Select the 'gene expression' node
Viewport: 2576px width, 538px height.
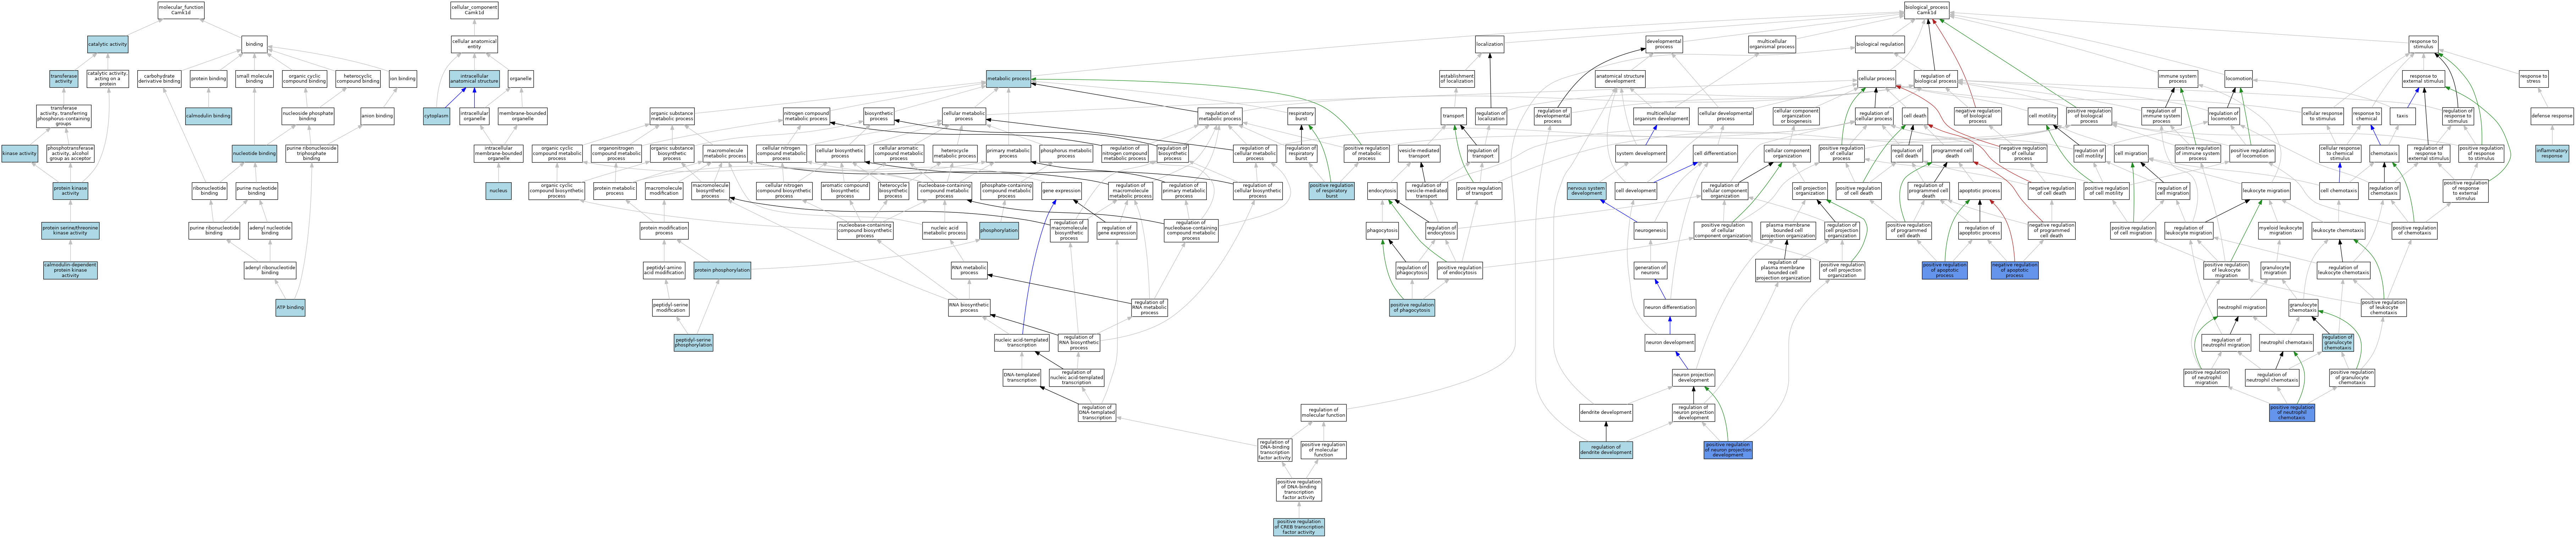(1061, 191)
